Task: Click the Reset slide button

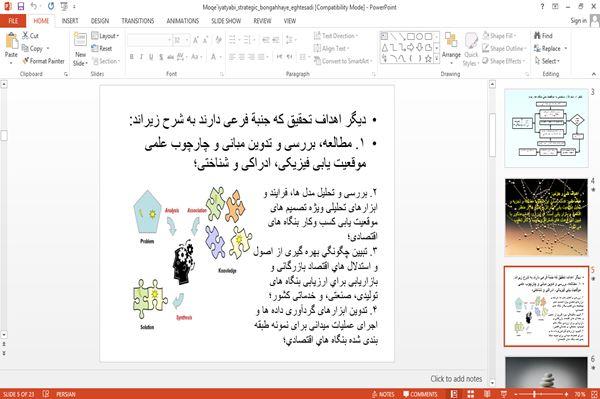Action: 102,48
